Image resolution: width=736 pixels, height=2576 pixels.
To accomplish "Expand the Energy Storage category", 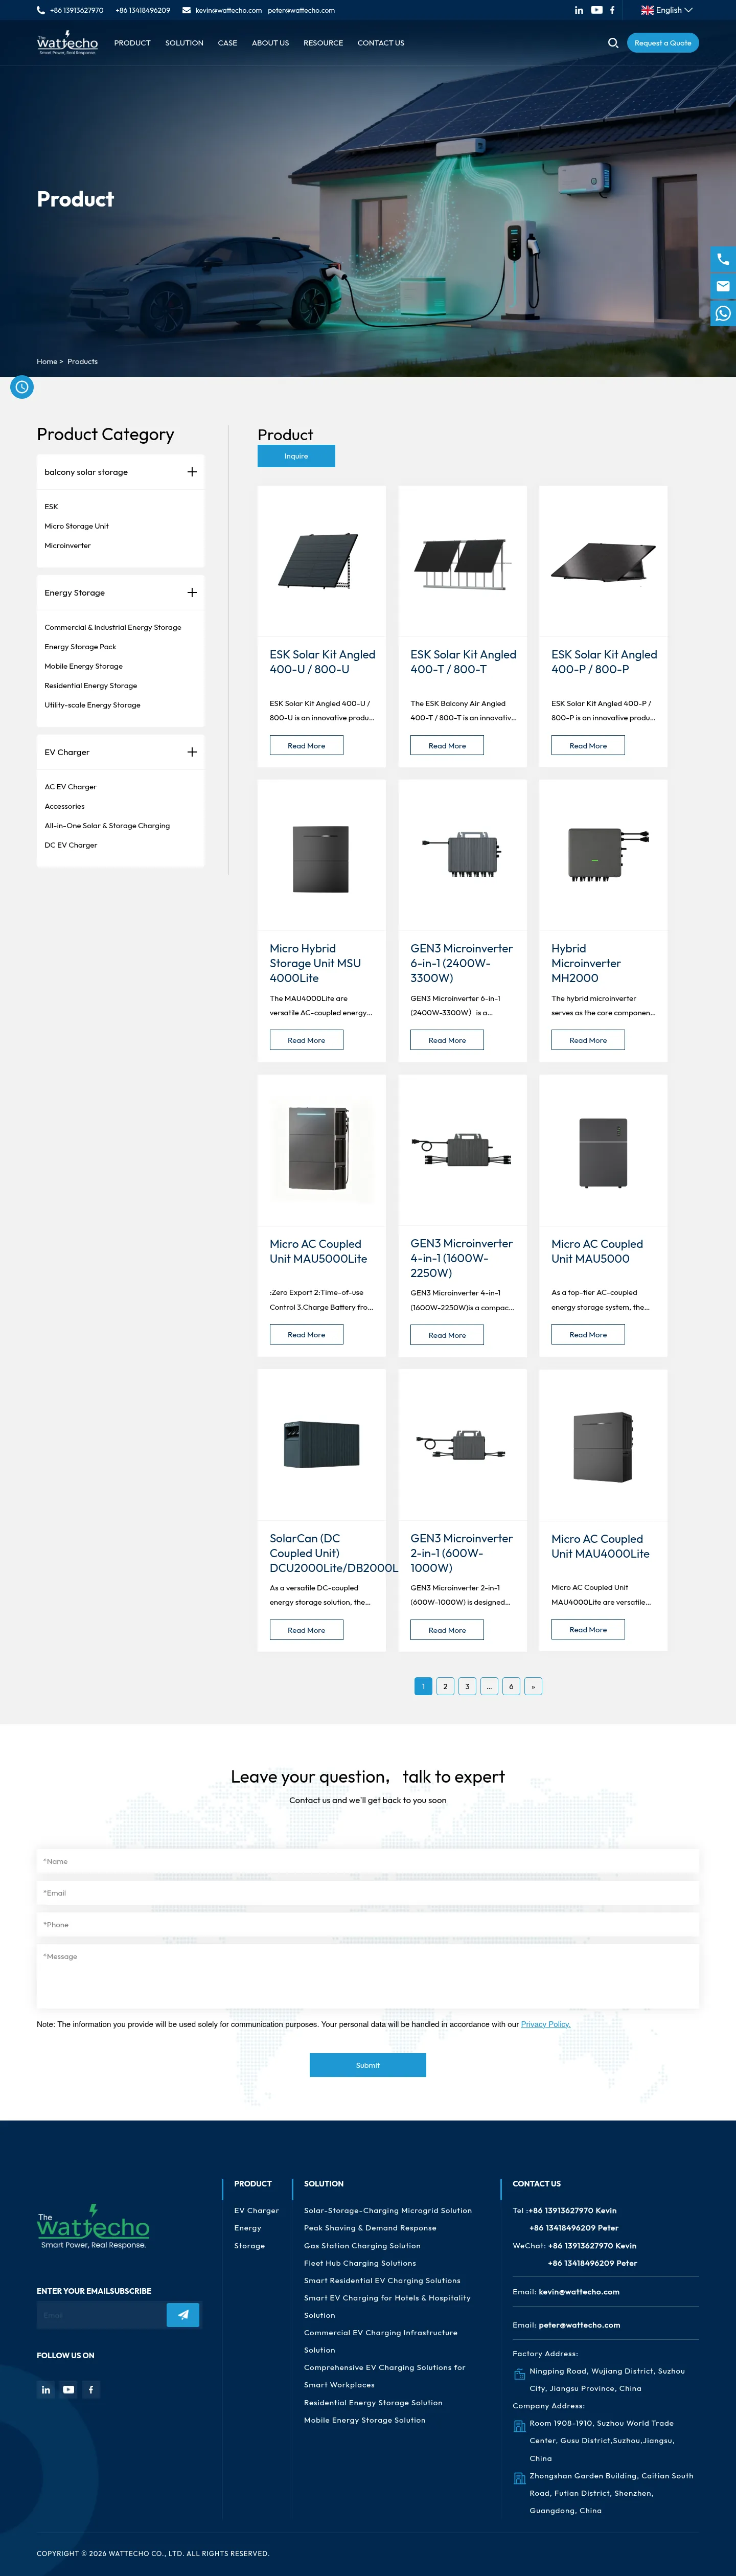I will pyautogui.click(x=192, y=593).
